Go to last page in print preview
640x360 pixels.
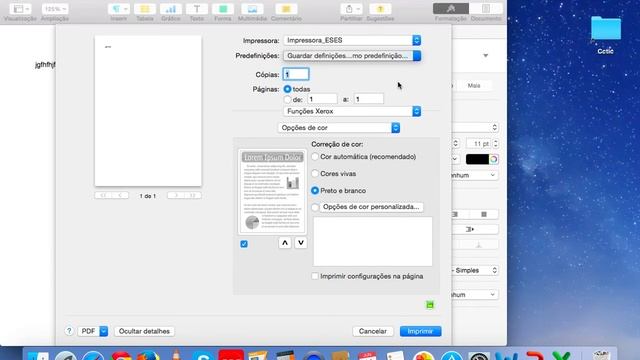[x=193, y=196]
